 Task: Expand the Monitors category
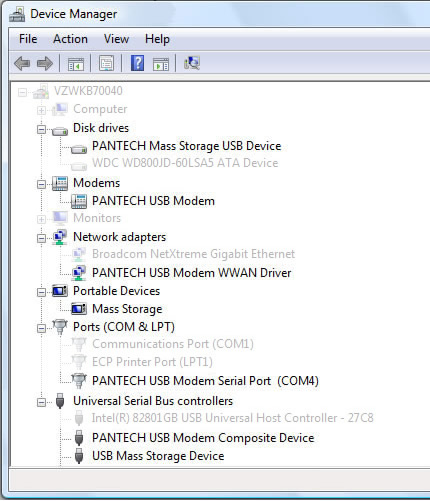(x=41, y=219)
